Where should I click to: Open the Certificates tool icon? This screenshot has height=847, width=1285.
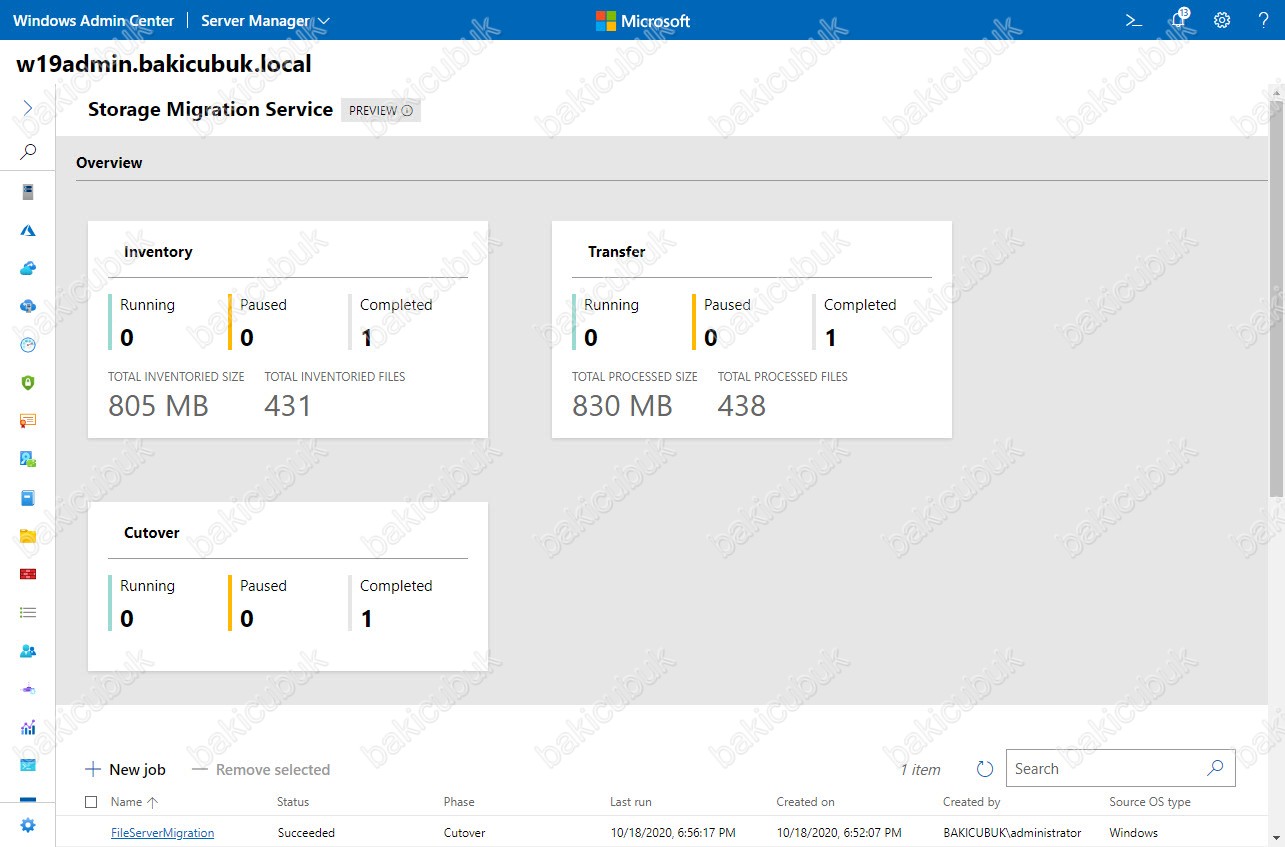[28, 421]
